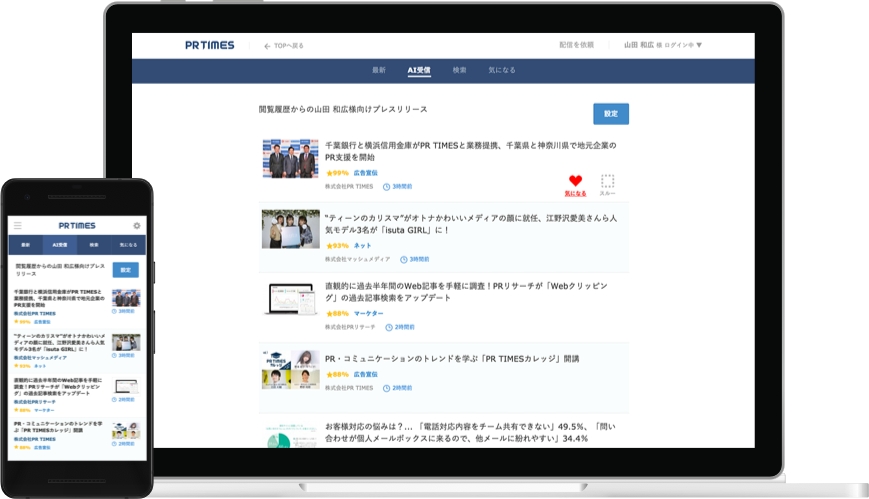Click the 99% star rating on the laptop
The height and width of the screenshot is (499, 869).
[338, 173]
